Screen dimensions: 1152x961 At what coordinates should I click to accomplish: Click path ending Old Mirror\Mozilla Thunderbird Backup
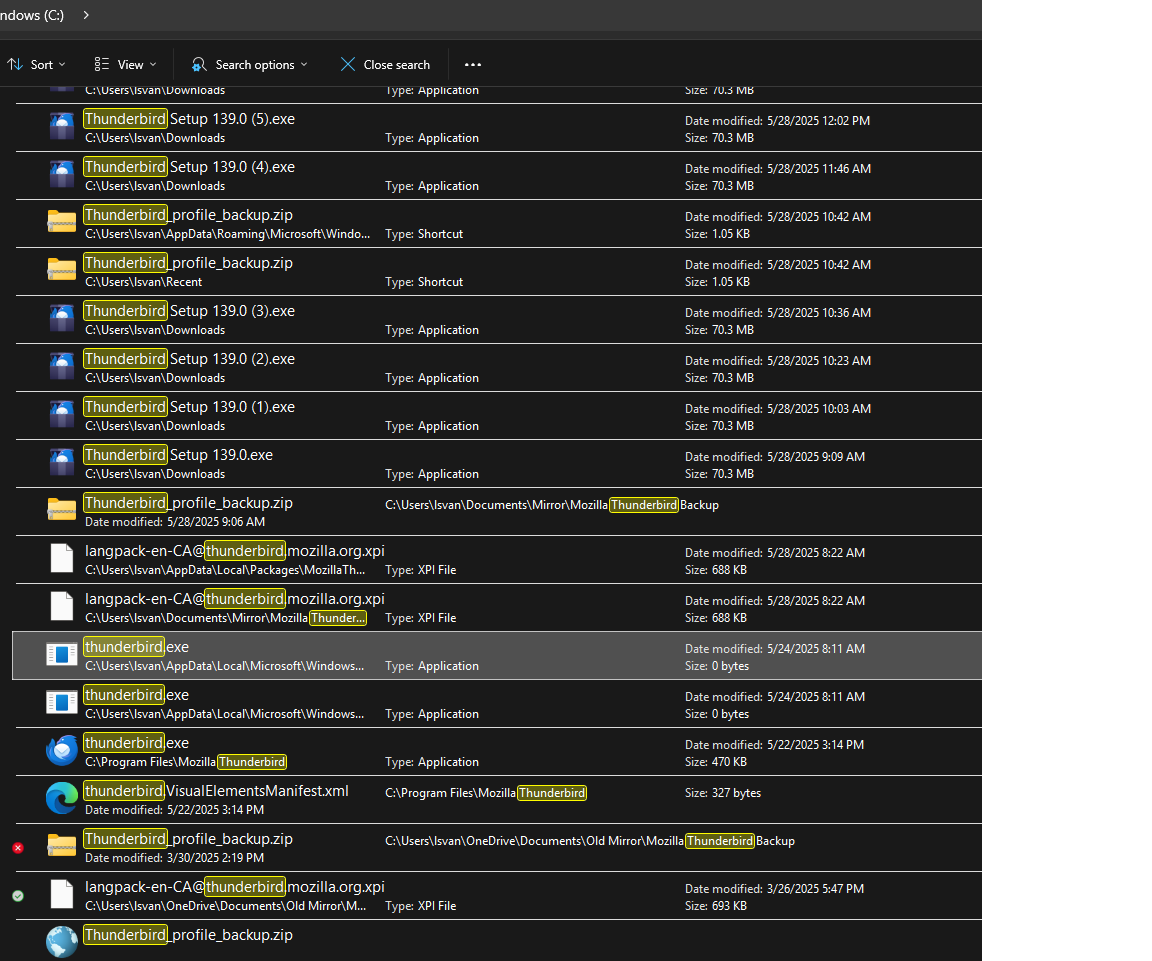pos(590,841)
